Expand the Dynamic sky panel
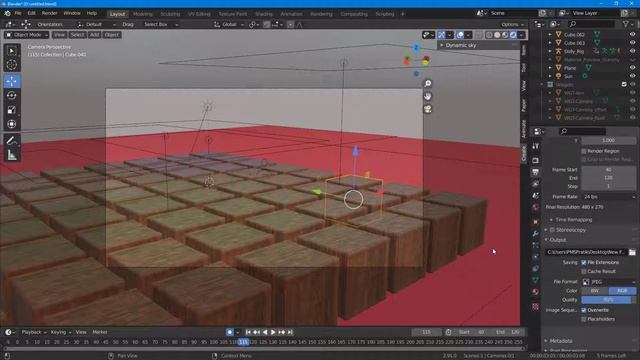Screen dimensions: 640x360 pyautogui.click(x=460, y=45)
